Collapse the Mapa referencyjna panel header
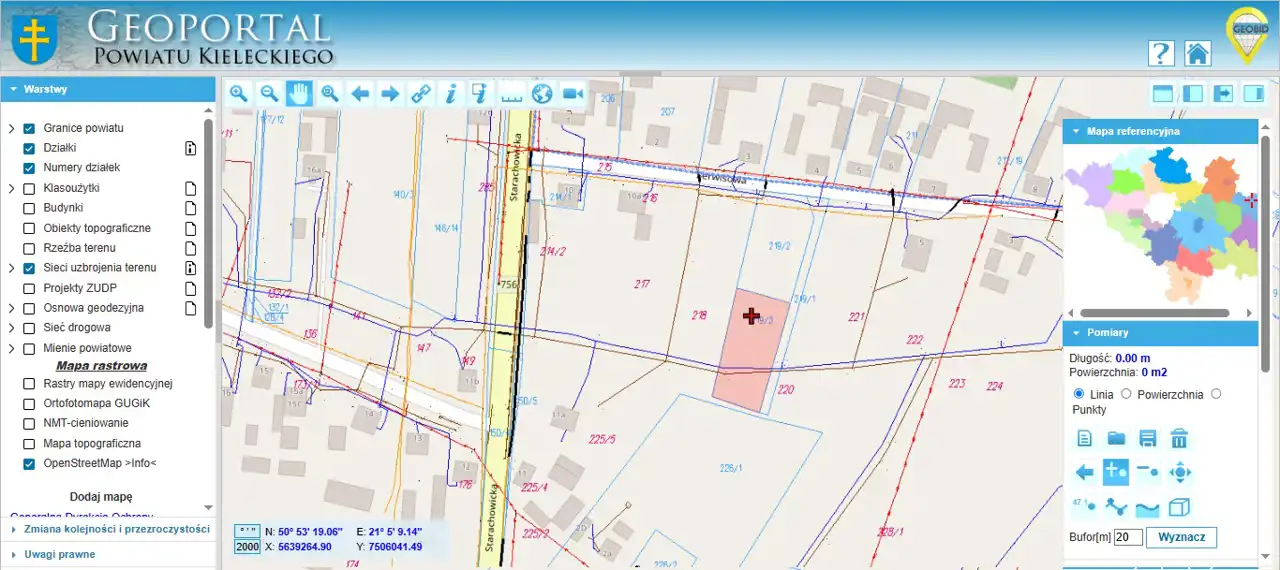Image resolution: width=1280 pixels, height=570 pixels. coord(1160,131)
